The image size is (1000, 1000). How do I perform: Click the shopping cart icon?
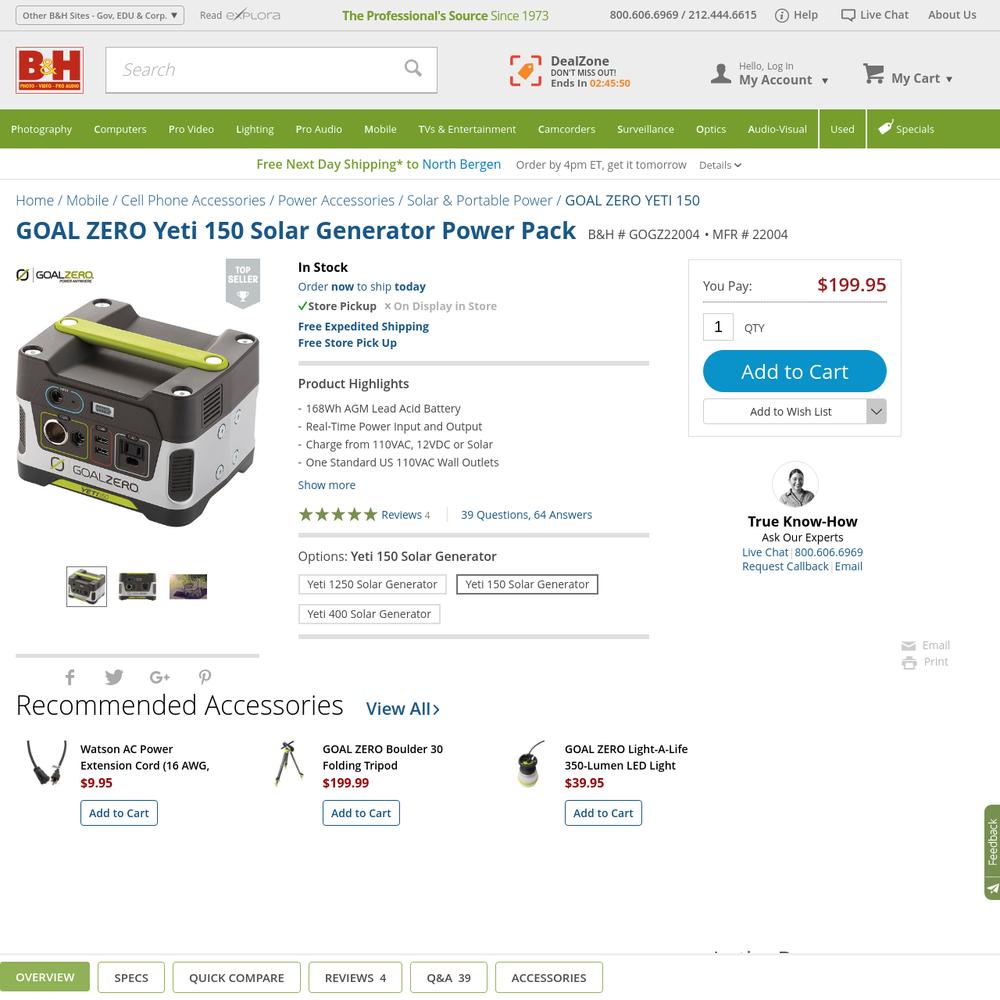[x=873, y=74]
